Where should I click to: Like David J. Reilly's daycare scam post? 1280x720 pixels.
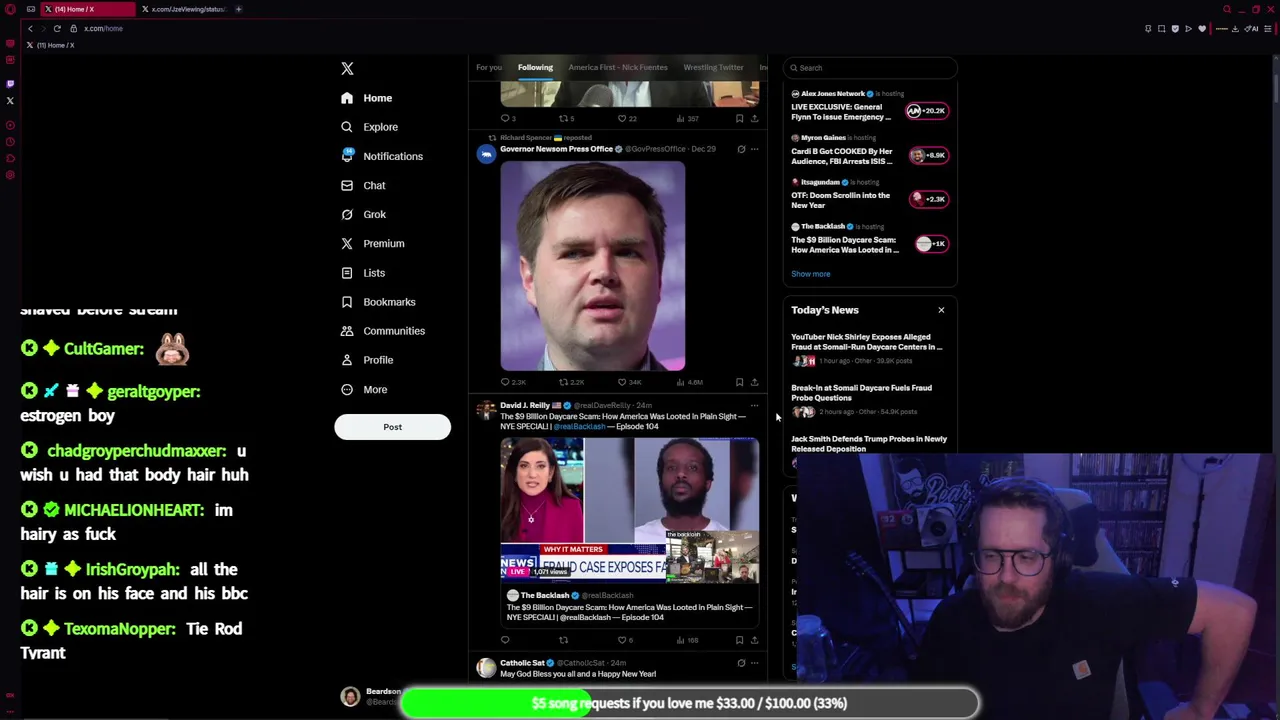point(624,640)
